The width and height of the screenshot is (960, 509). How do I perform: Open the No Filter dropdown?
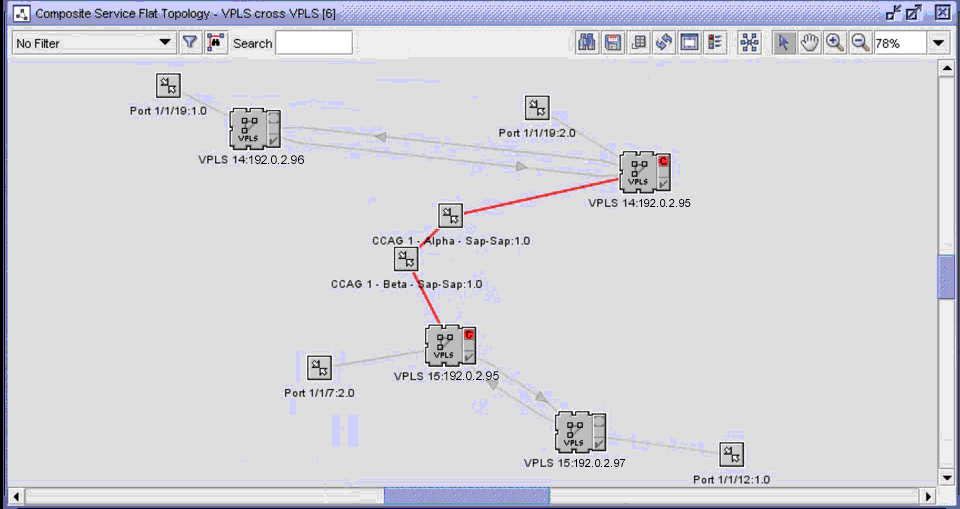pyautogui.click(x=94, y=43)
